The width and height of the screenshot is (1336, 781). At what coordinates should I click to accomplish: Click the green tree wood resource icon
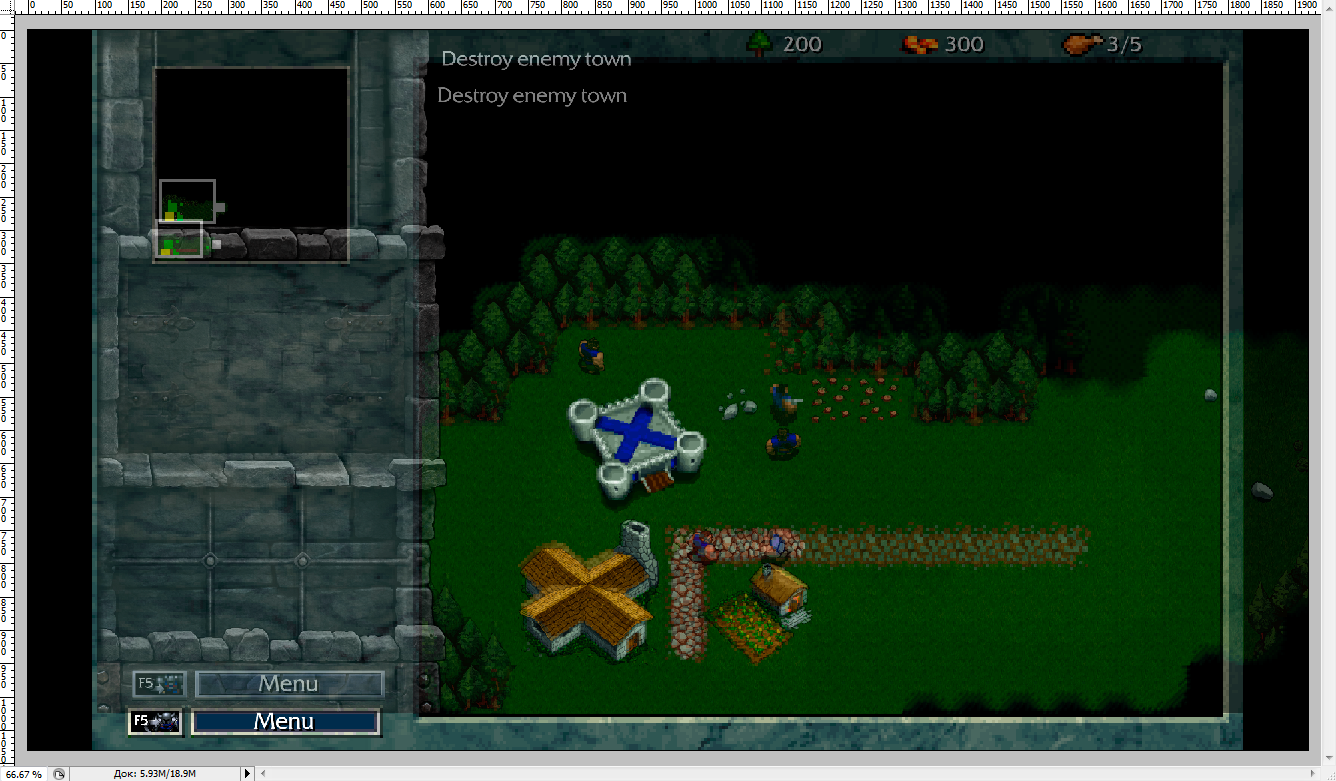[x=760, y=44]
